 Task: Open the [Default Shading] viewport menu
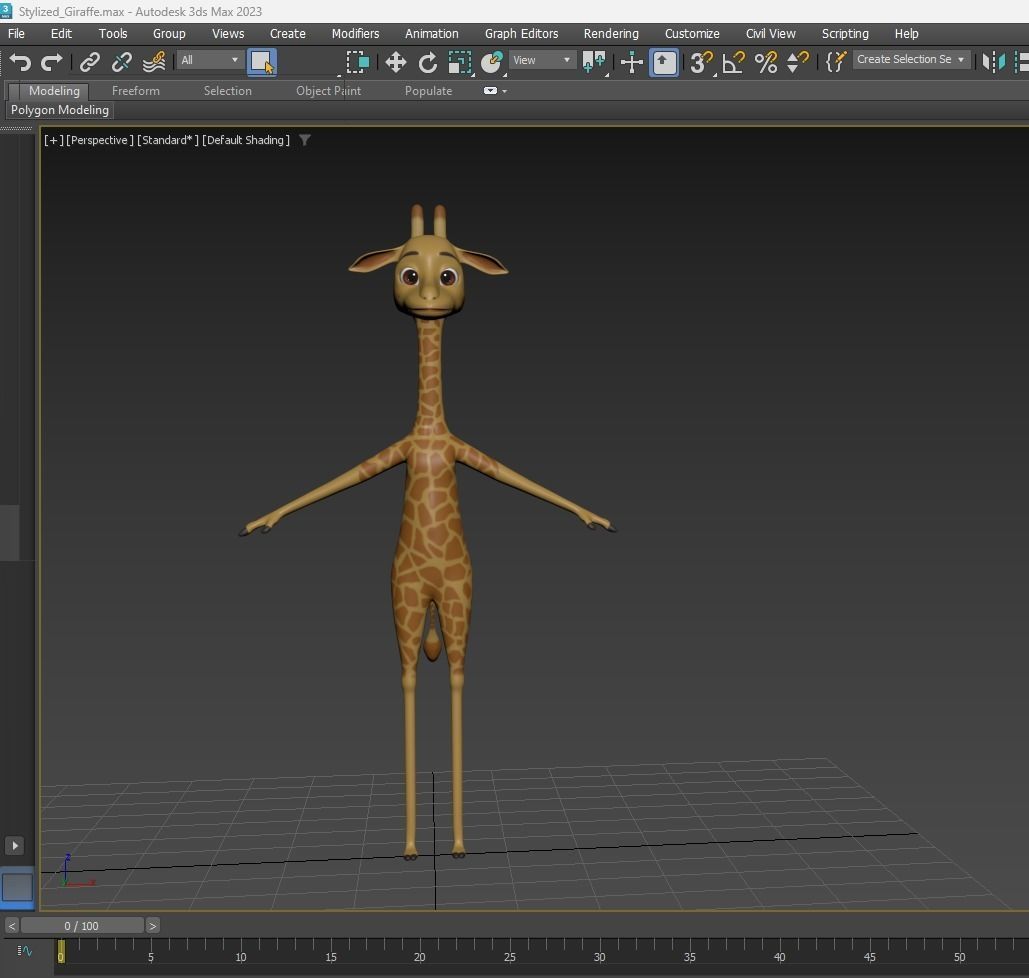245,140
